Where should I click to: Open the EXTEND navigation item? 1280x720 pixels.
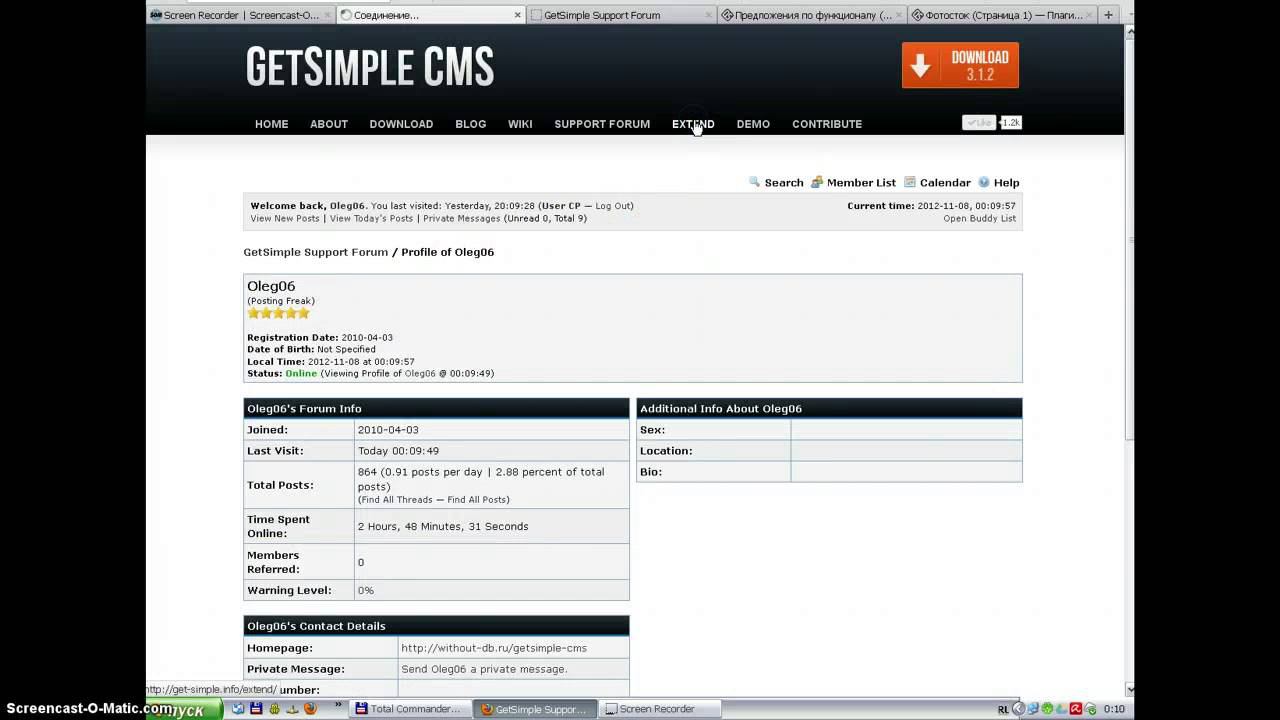coord(693,124)
